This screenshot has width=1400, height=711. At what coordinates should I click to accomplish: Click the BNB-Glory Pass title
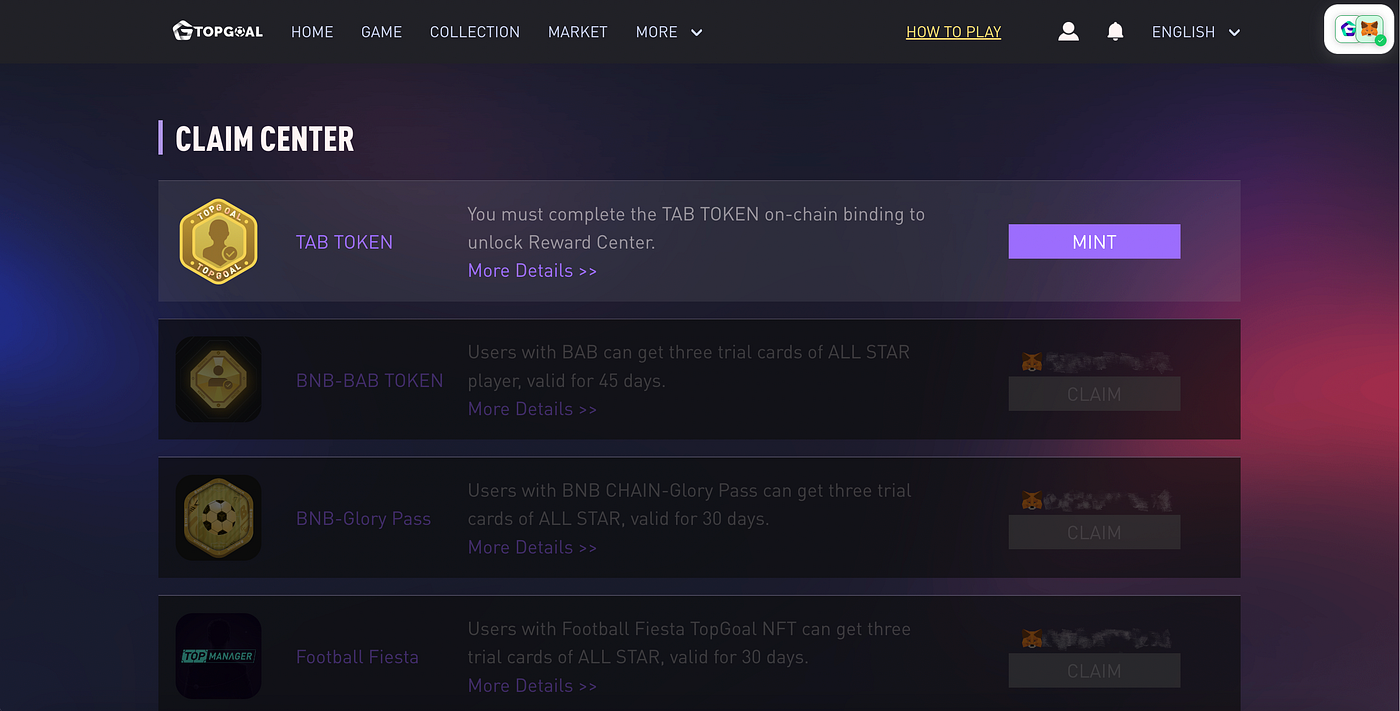(363, 518)
